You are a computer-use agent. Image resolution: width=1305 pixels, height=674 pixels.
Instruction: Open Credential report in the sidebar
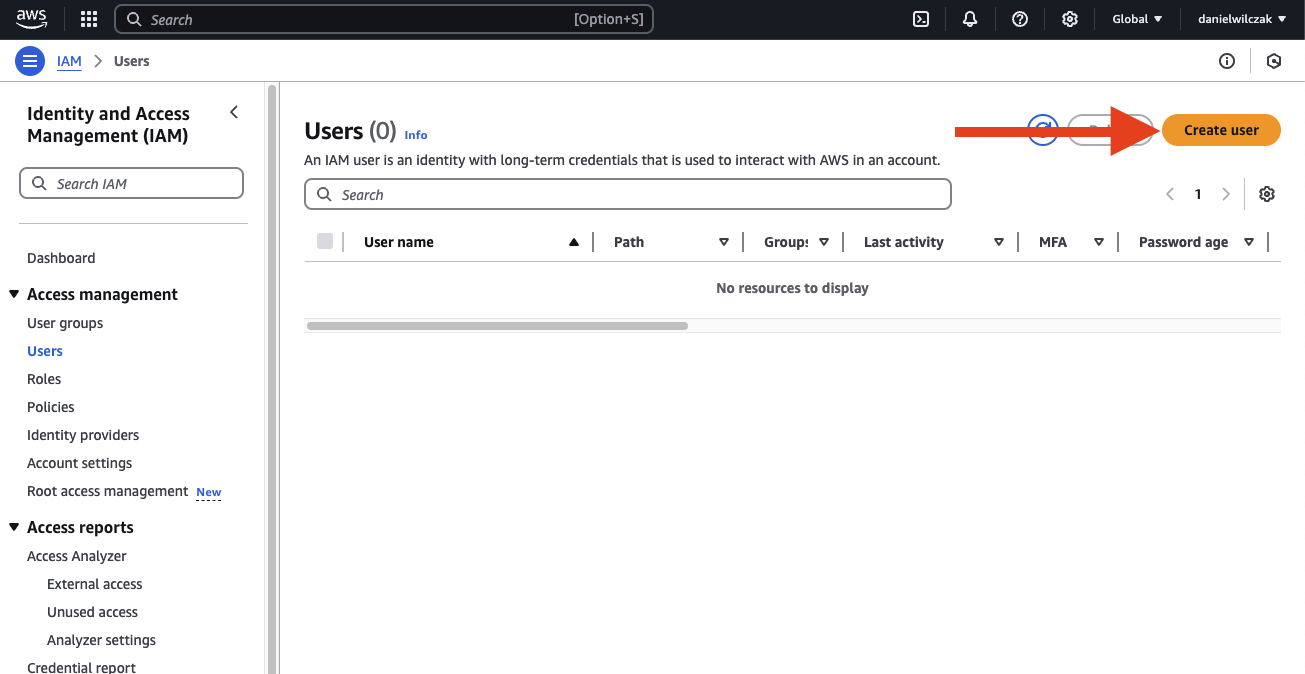(x=81, y=667)
